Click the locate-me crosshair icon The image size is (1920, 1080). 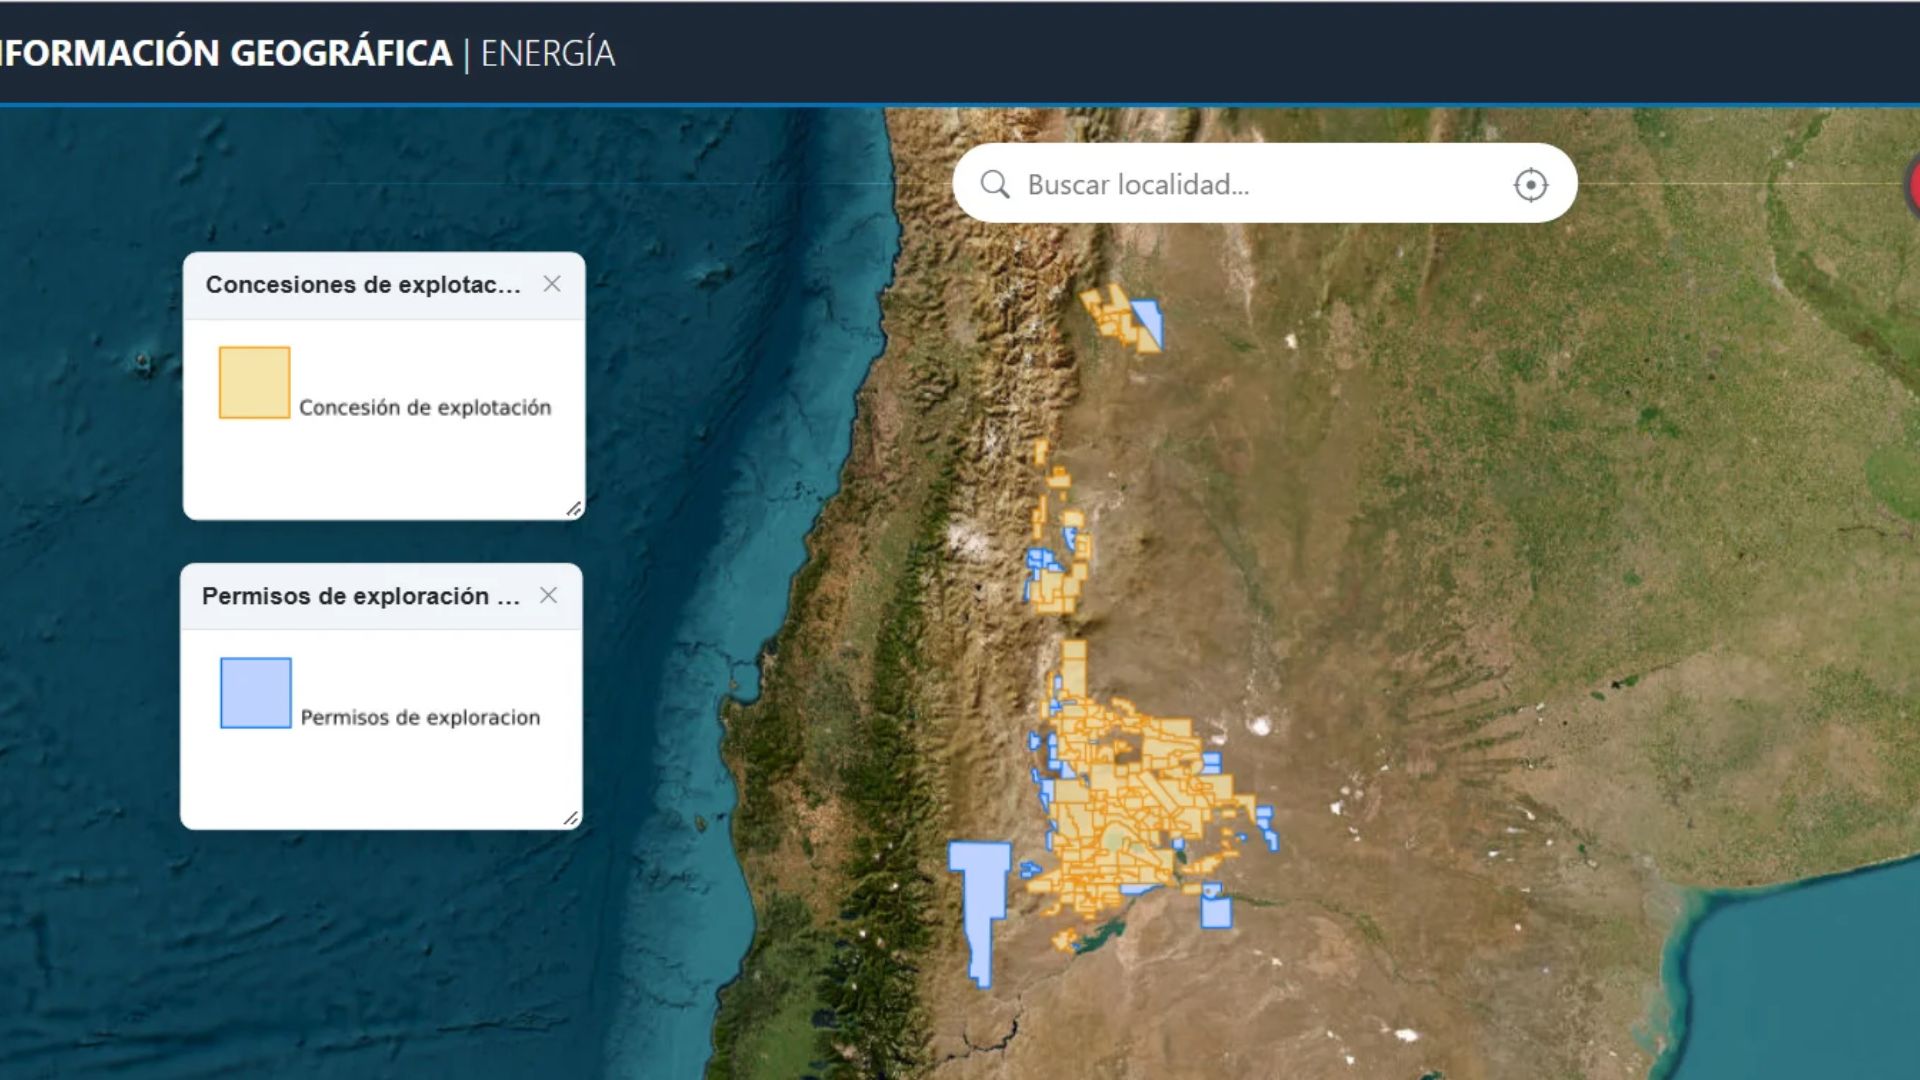point(1530,184)
